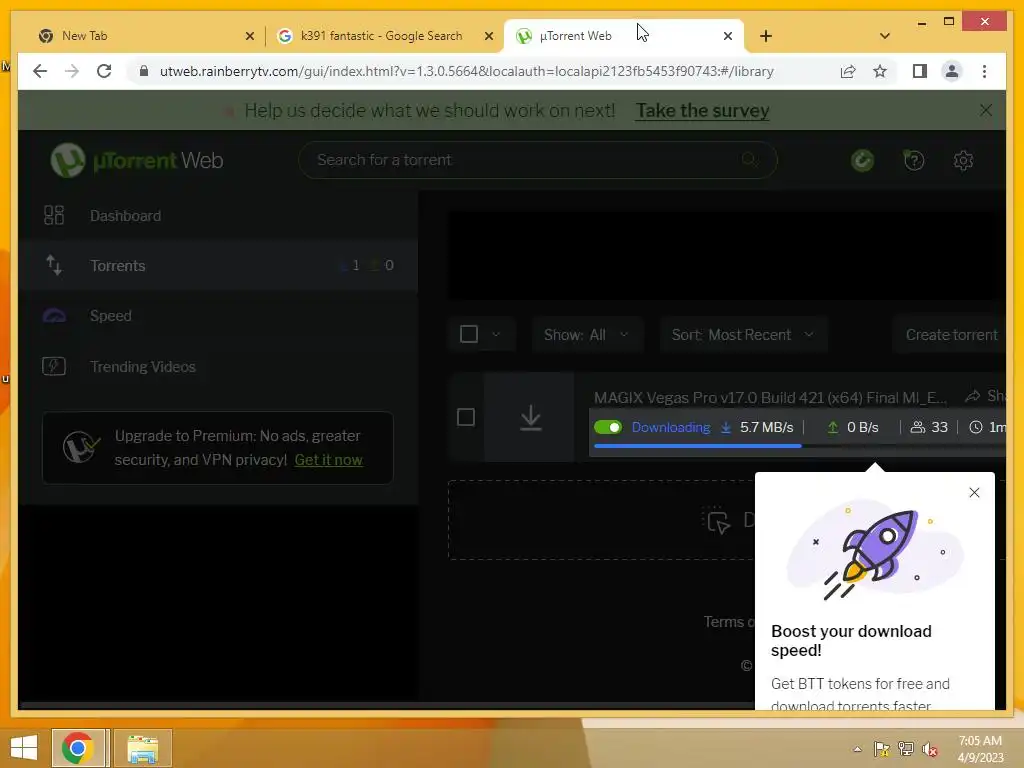Click the green circular status icon beside help
Image resolution: width=1024 pixels, height=768 pixels.
863,160
